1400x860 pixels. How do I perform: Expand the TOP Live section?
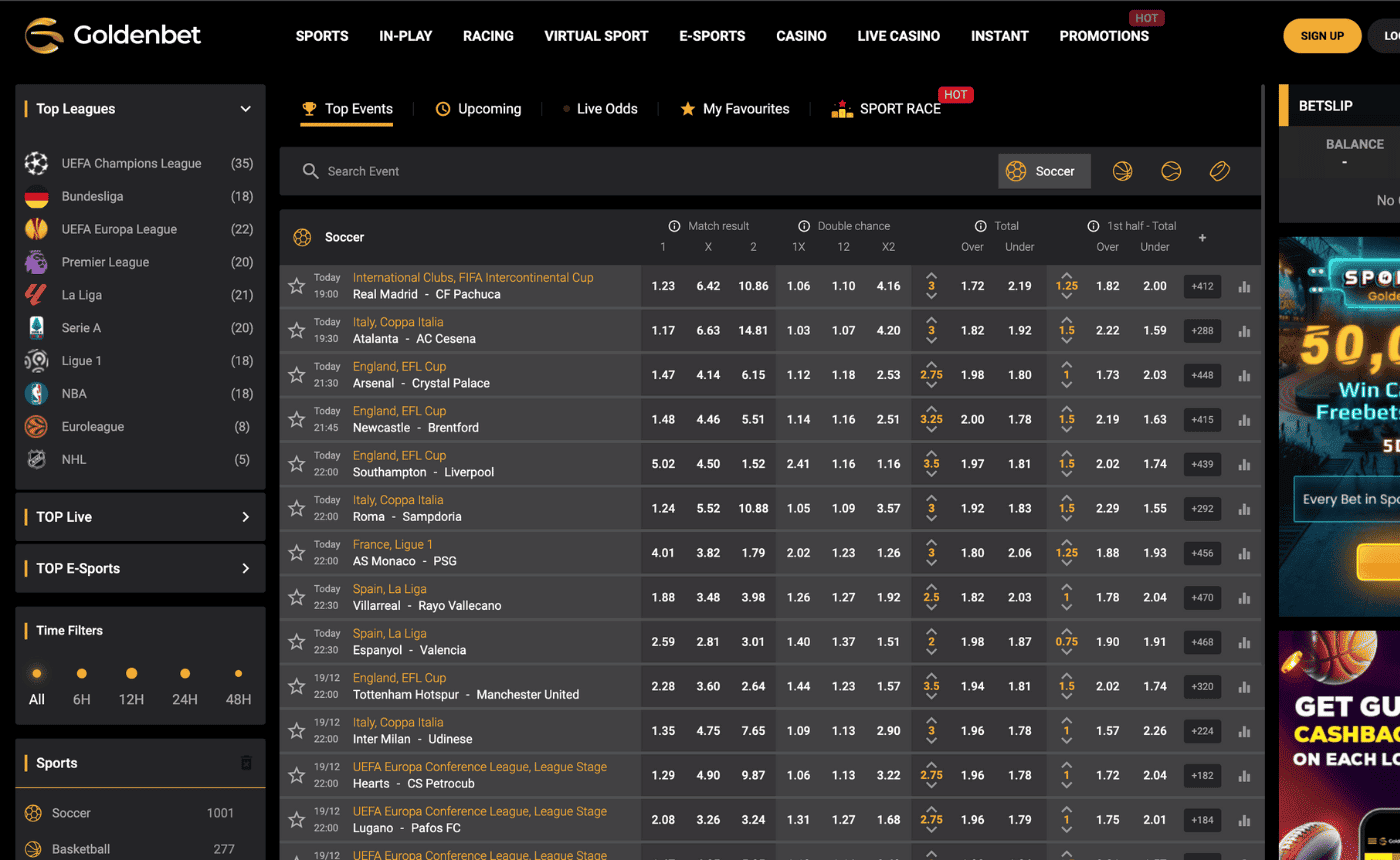point(140,517)
